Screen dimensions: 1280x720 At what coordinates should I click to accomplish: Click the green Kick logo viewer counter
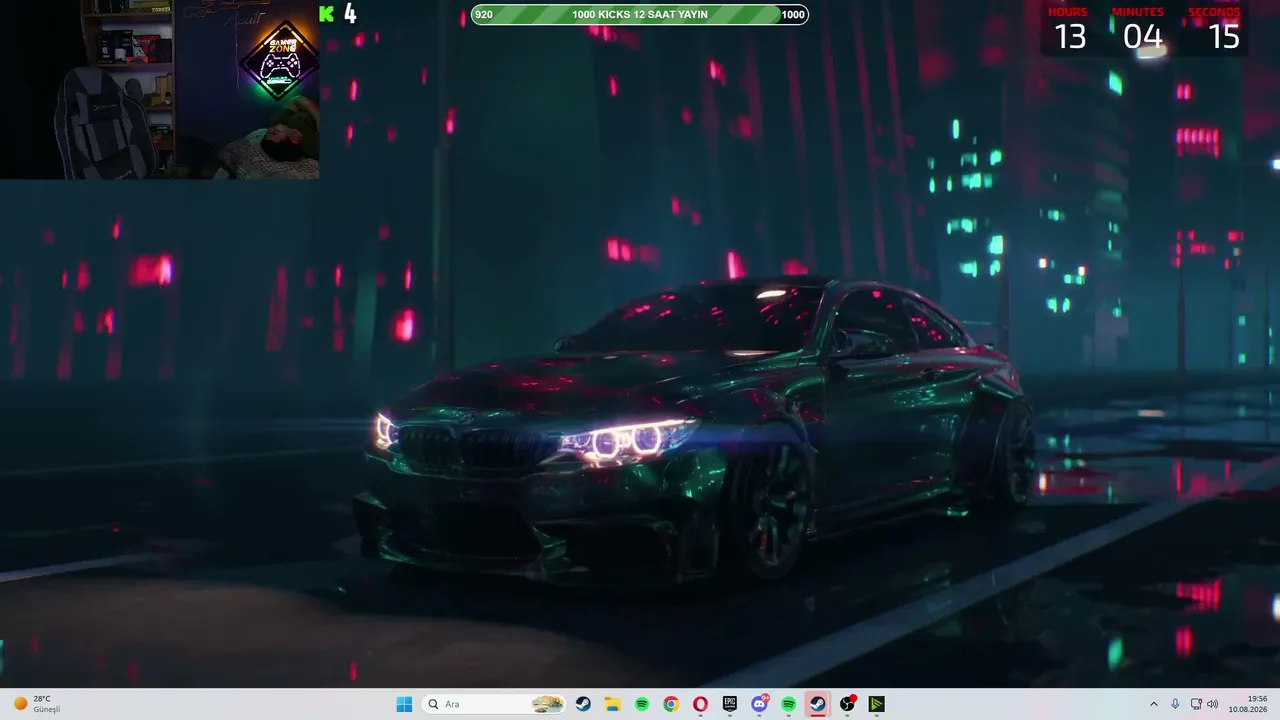(x=337, y=14)
